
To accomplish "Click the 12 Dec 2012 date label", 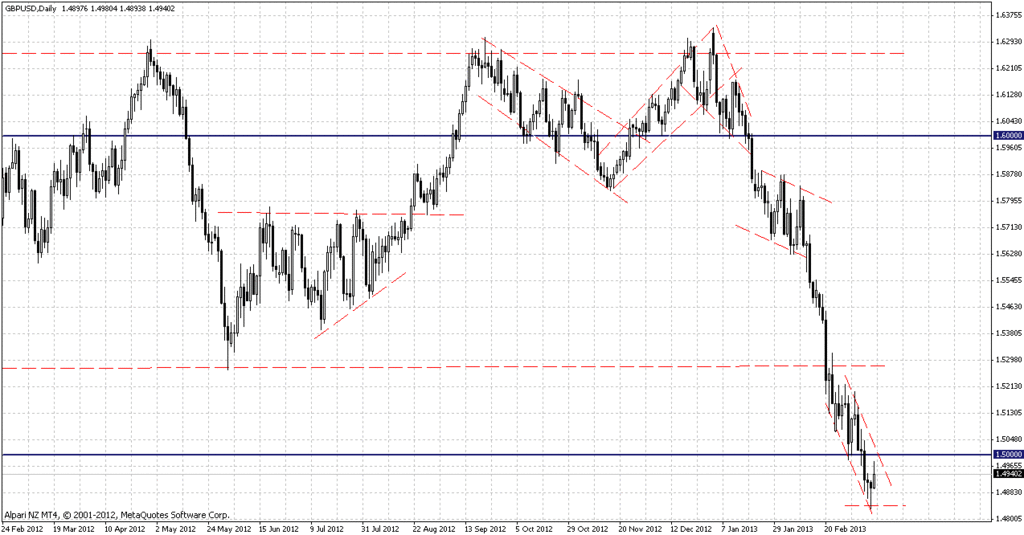I will (690, 529).
